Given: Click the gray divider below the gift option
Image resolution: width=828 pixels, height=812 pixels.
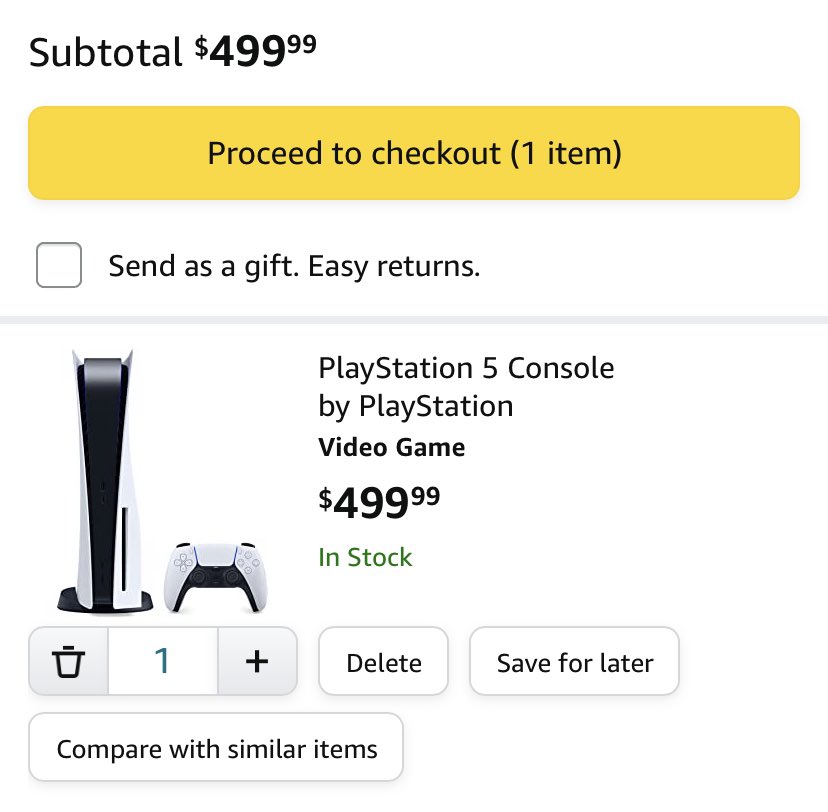Looking at the screenshot, I should pyautogui.click(x=414, y=320).
